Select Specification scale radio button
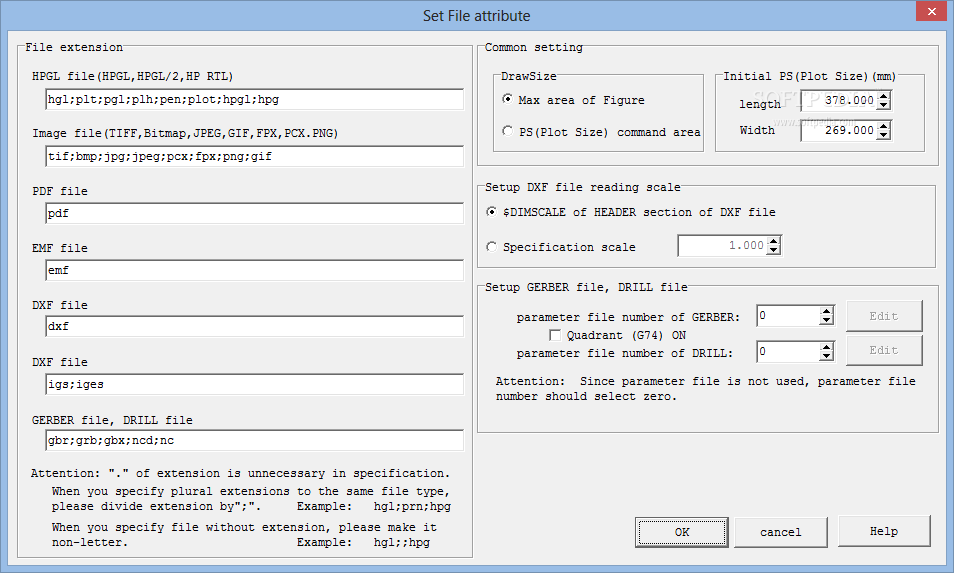 (492, 247)
